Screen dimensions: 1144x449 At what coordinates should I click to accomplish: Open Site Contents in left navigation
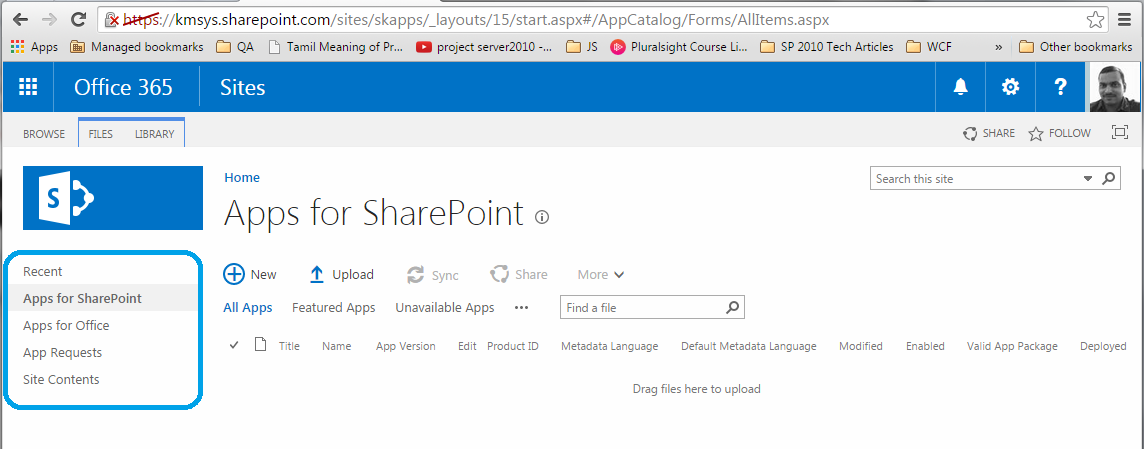[x=61, y=380]
